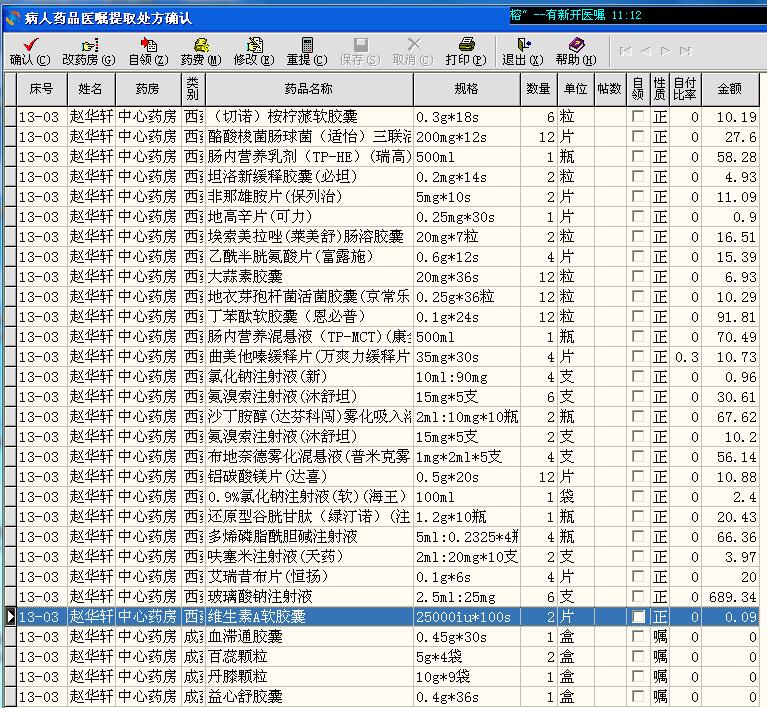Click the 0.3 self-pay ratio cell
This screenshot has width=767, height=708.
(685, 357)
